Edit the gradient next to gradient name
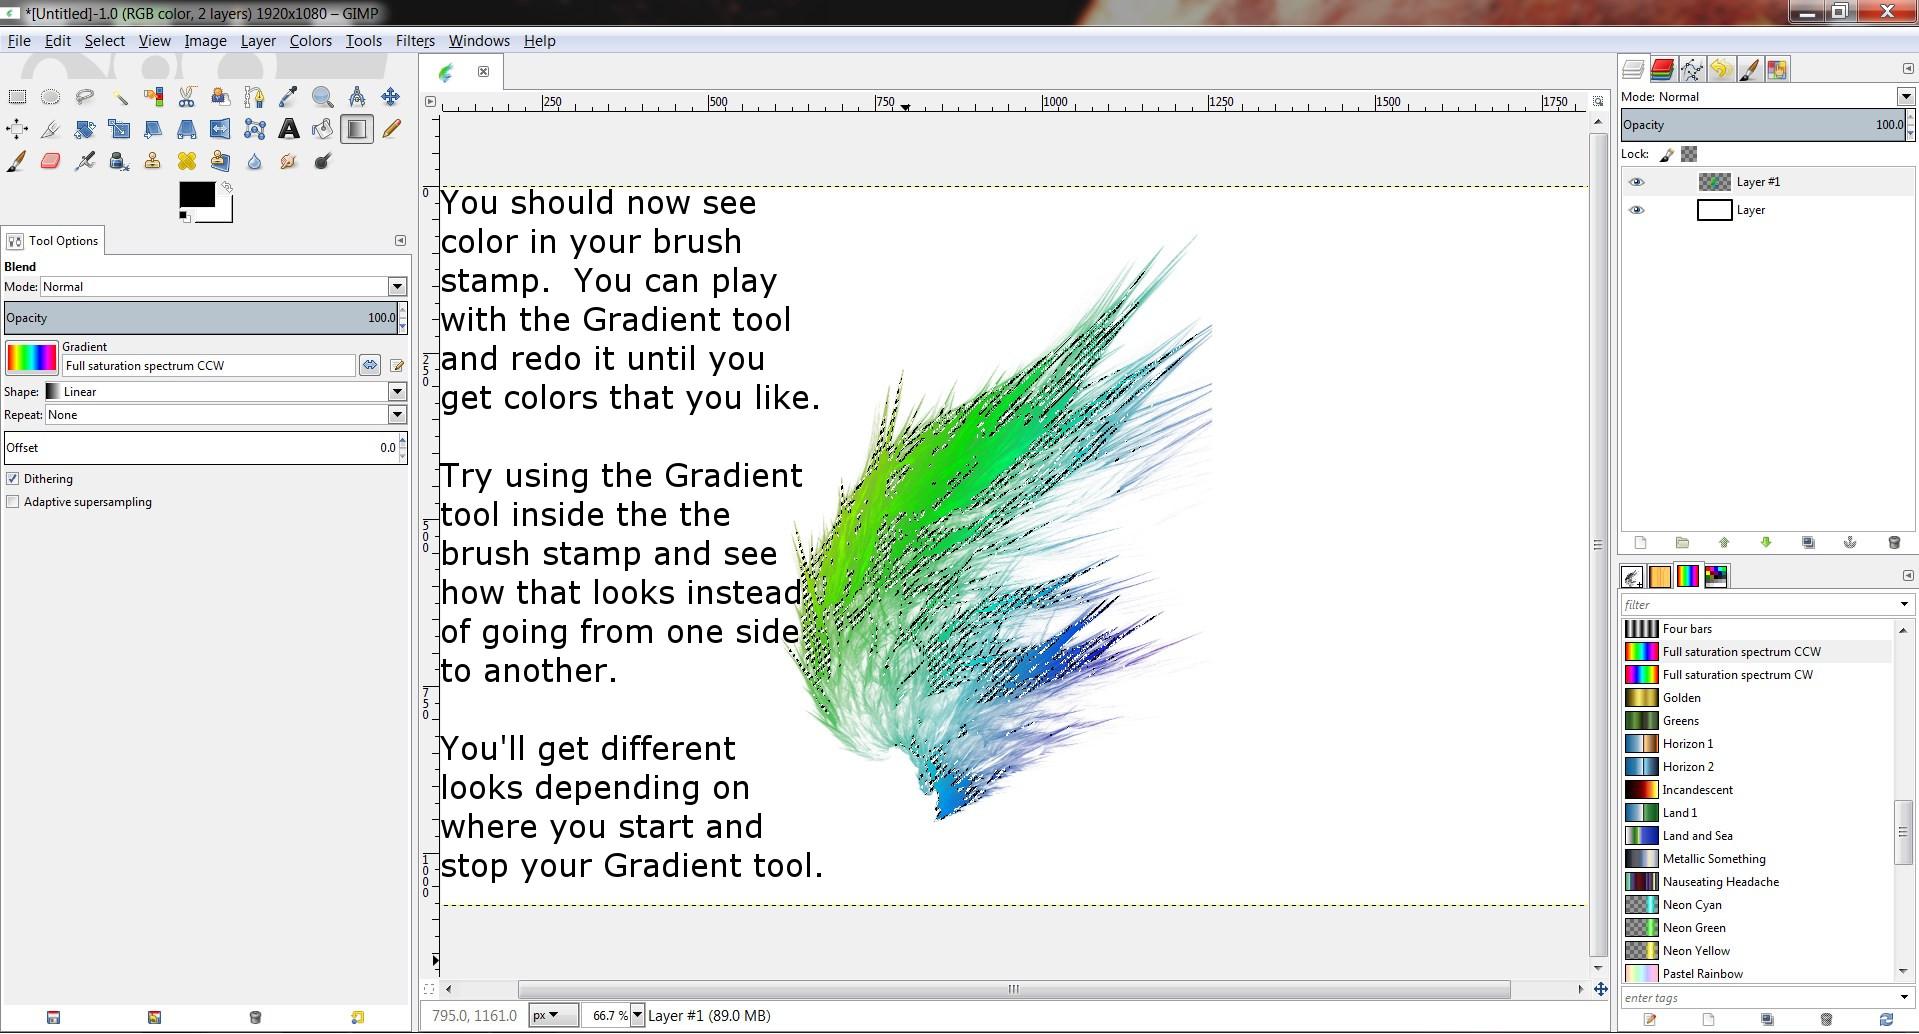Screen dimensions: 1919x1034 [x=397, y=366]
